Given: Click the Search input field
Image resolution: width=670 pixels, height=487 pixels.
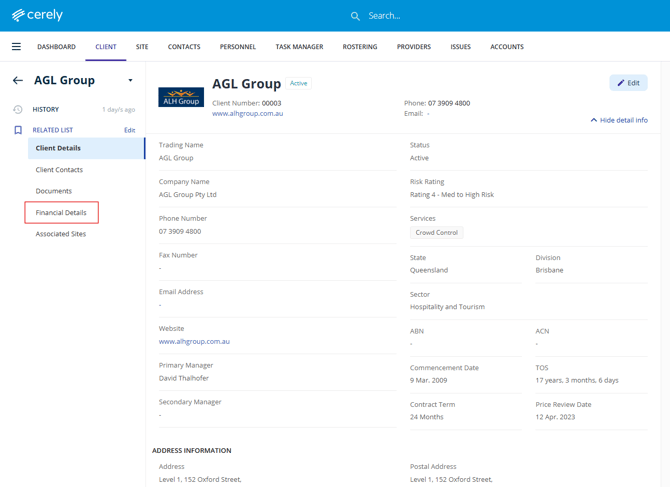Looking at the screenshot, I should (384, 16).
